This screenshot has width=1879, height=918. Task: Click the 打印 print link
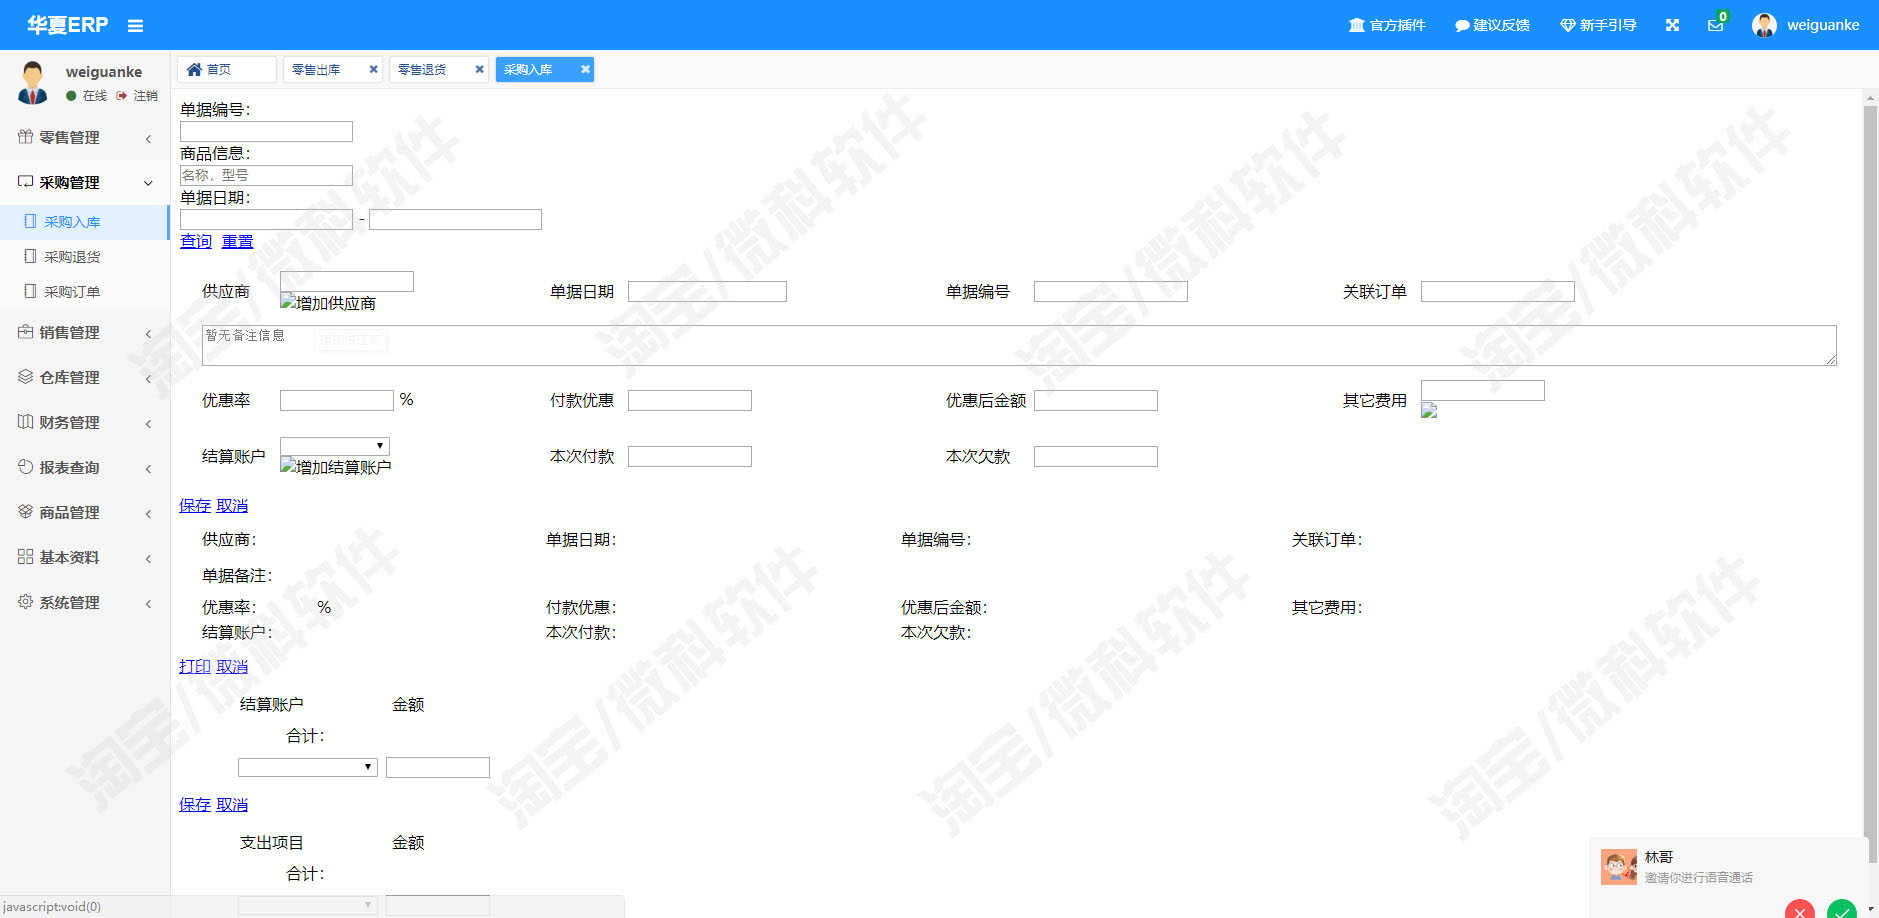[x=195, y=667]
